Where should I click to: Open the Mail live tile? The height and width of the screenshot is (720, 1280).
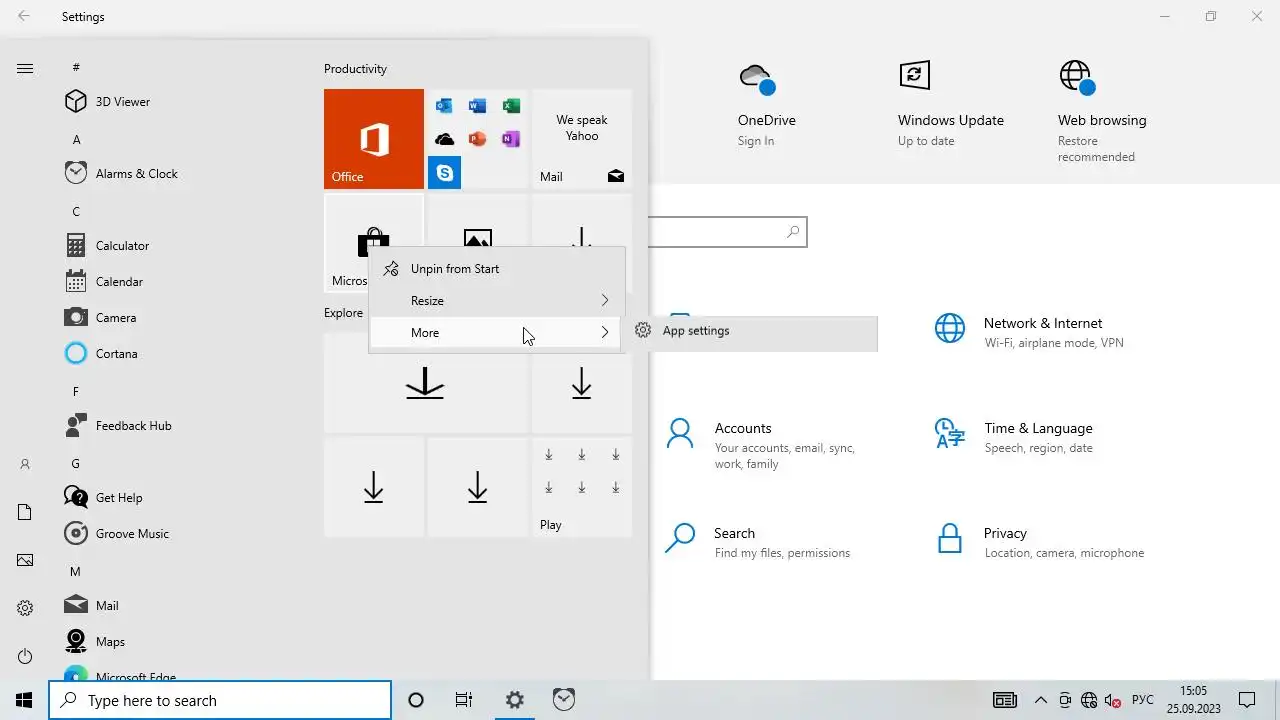(x=582, y=139)
